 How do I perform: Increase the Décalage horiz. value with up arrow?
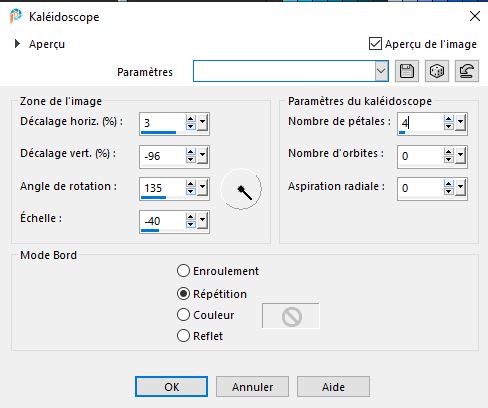point(190,119)
